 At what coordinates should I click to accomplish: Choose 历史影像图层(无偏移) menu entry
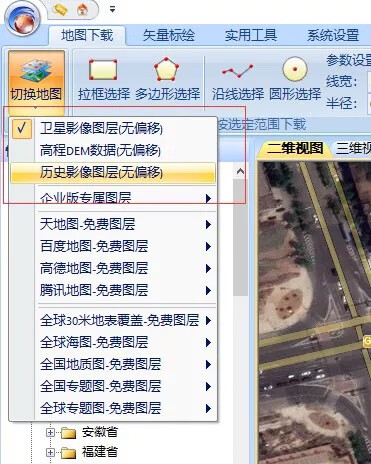(113, 173)
